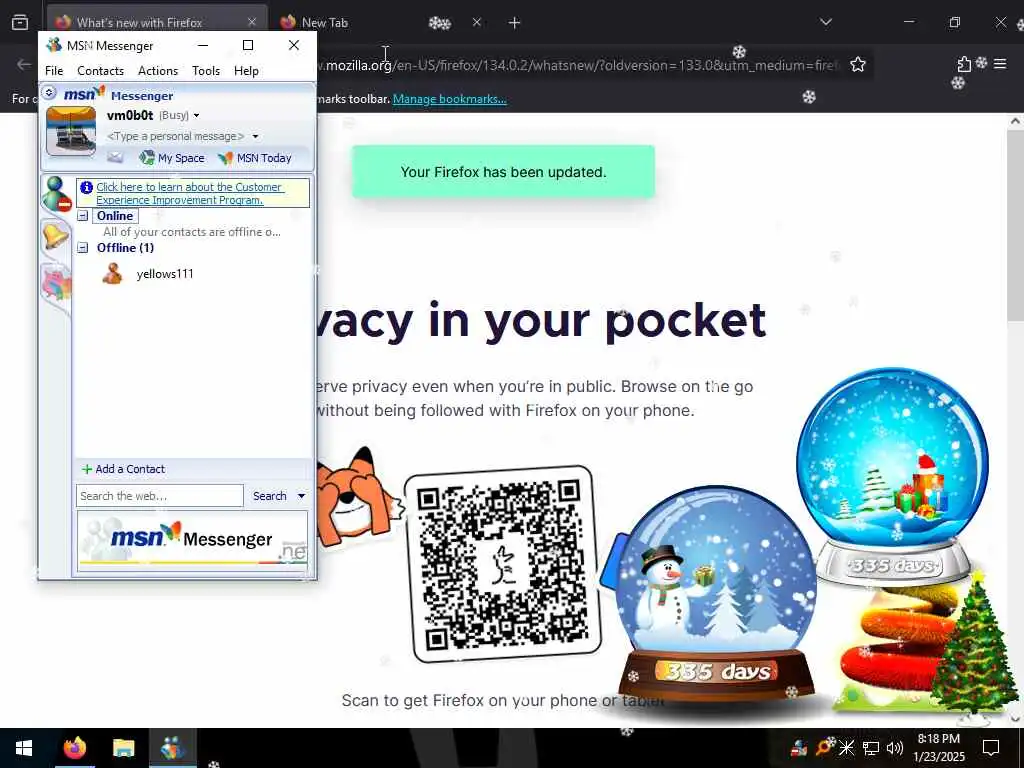
Task: Open the Windows Start menu
Action: pyautogui.click(x=24, y=748)
